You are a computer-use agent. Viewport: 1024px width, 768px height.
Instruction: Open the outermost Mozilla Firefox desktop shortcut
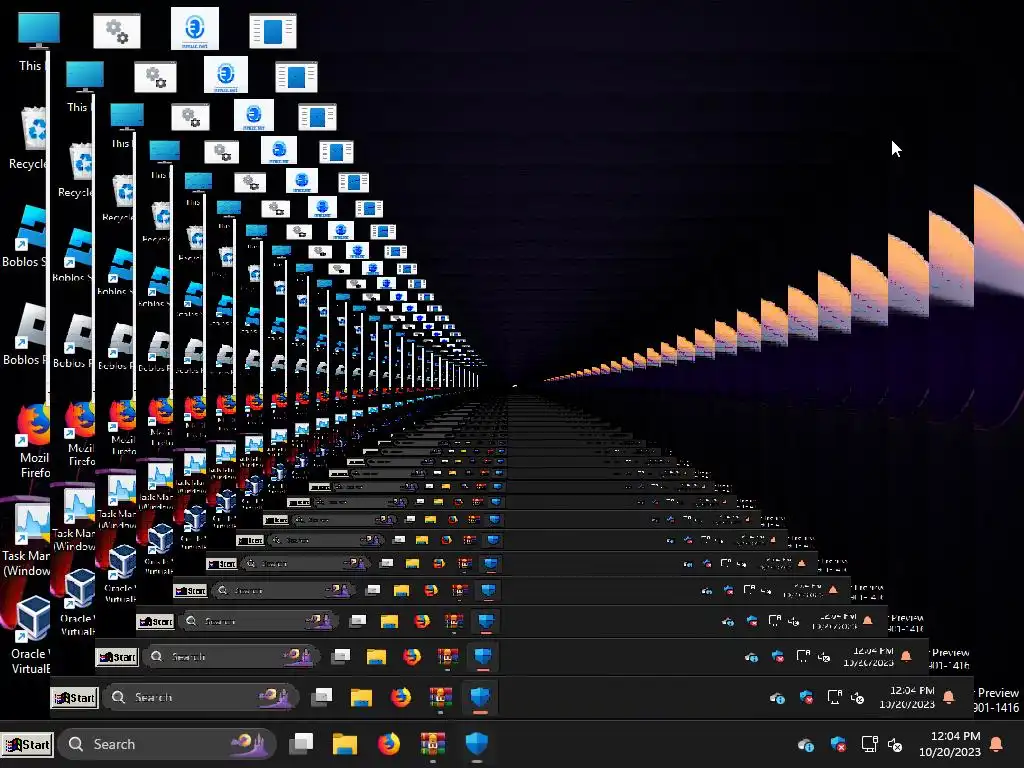(33, 424)
